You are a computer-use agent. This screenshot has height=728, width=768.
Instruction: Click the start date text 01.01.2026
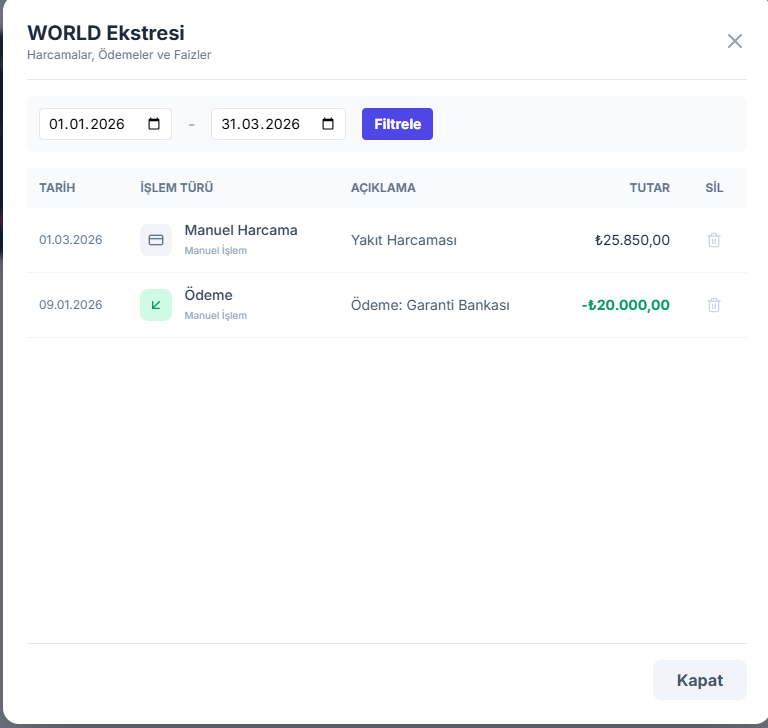tap(87, 124)
